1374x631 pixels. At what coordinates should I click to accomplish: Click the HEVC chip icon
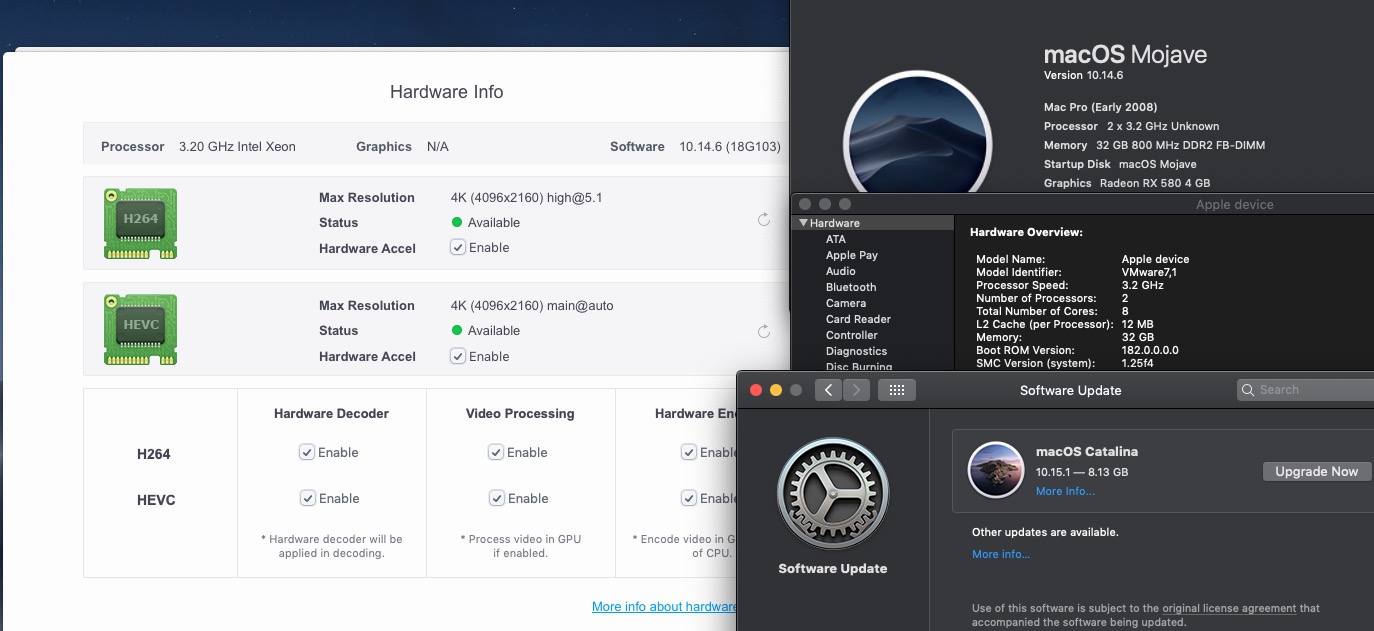(140, 330)
